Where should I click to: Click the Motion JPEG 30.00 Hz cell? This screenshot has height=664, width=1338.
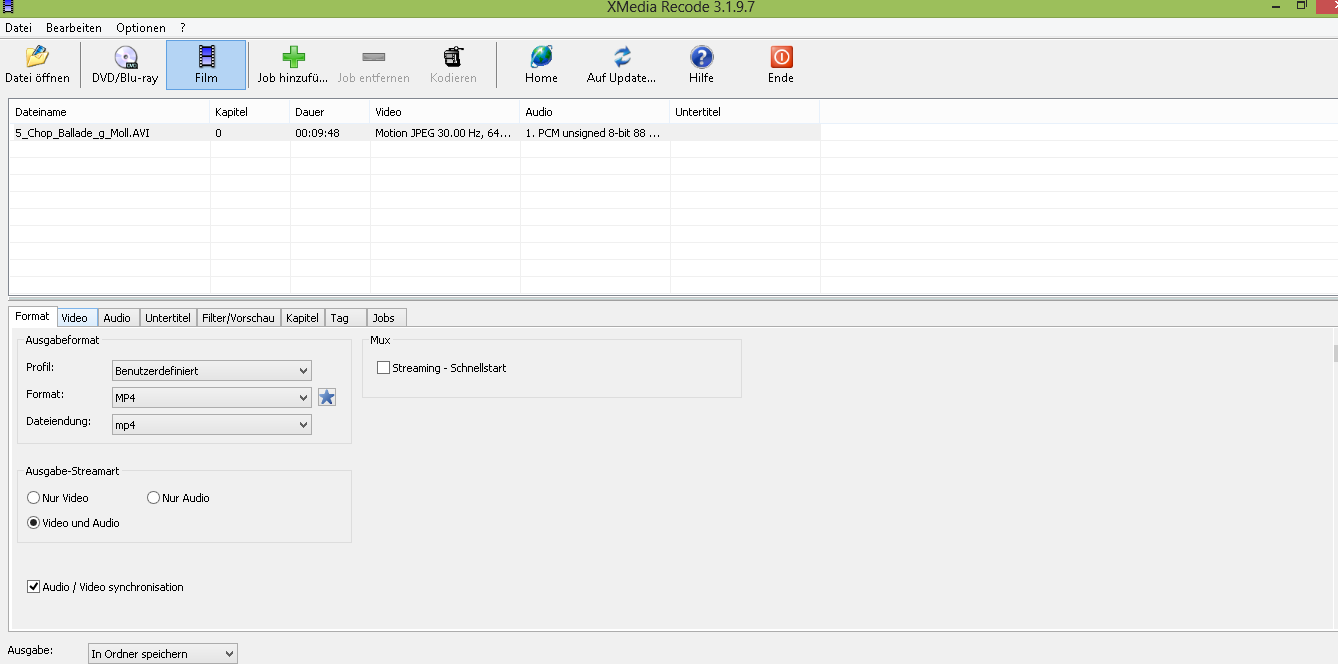click(x=444, y=133)
